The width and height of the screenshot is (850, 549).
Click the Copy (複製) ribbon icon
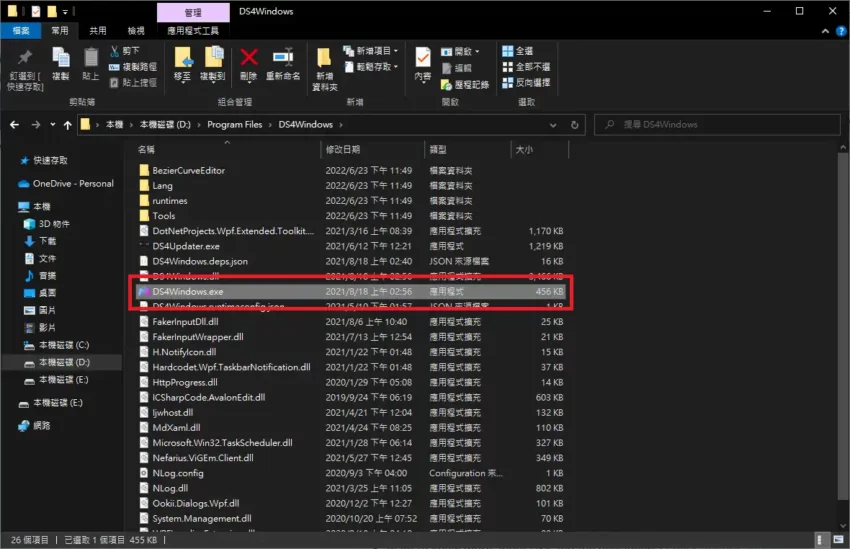click(61, 64)
